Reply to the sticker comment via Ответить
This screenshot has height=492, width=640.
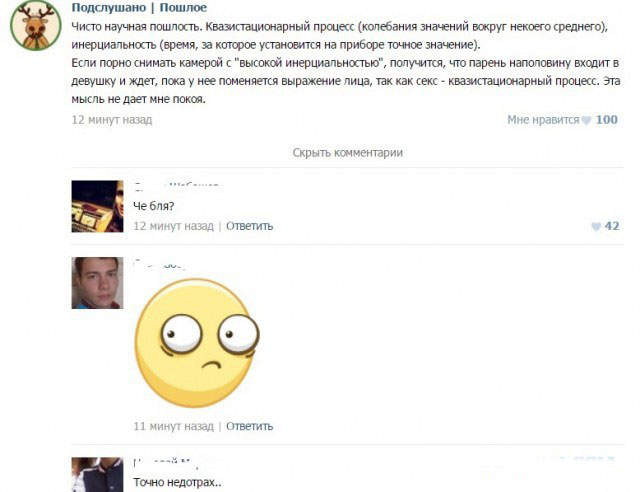point(249,426)
